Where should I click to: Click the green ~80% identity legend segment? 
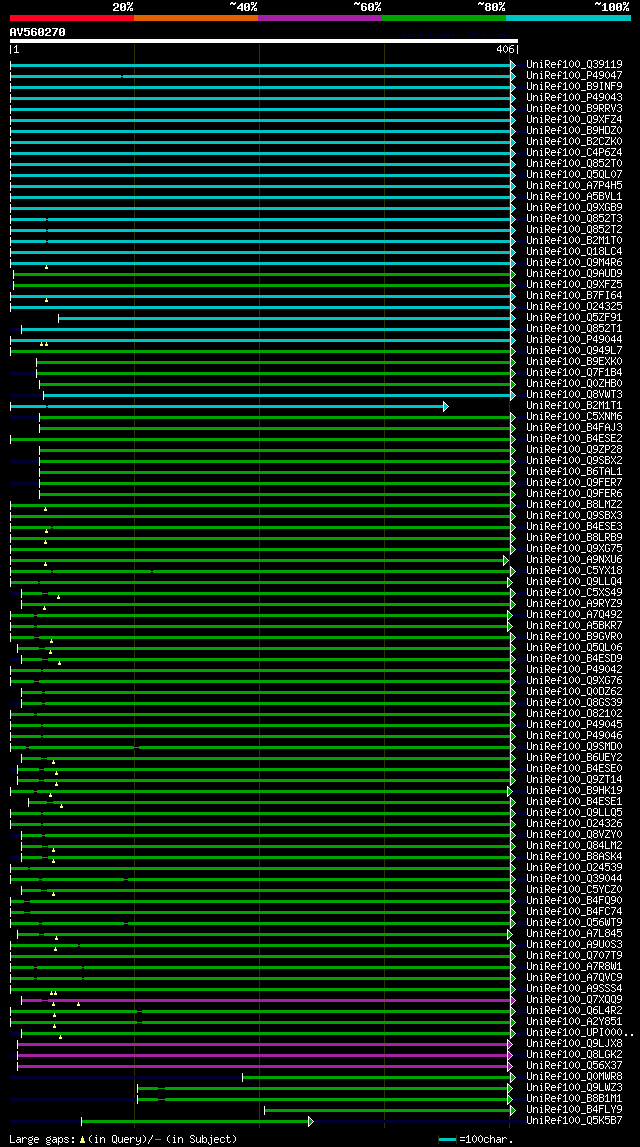point(444,18)
